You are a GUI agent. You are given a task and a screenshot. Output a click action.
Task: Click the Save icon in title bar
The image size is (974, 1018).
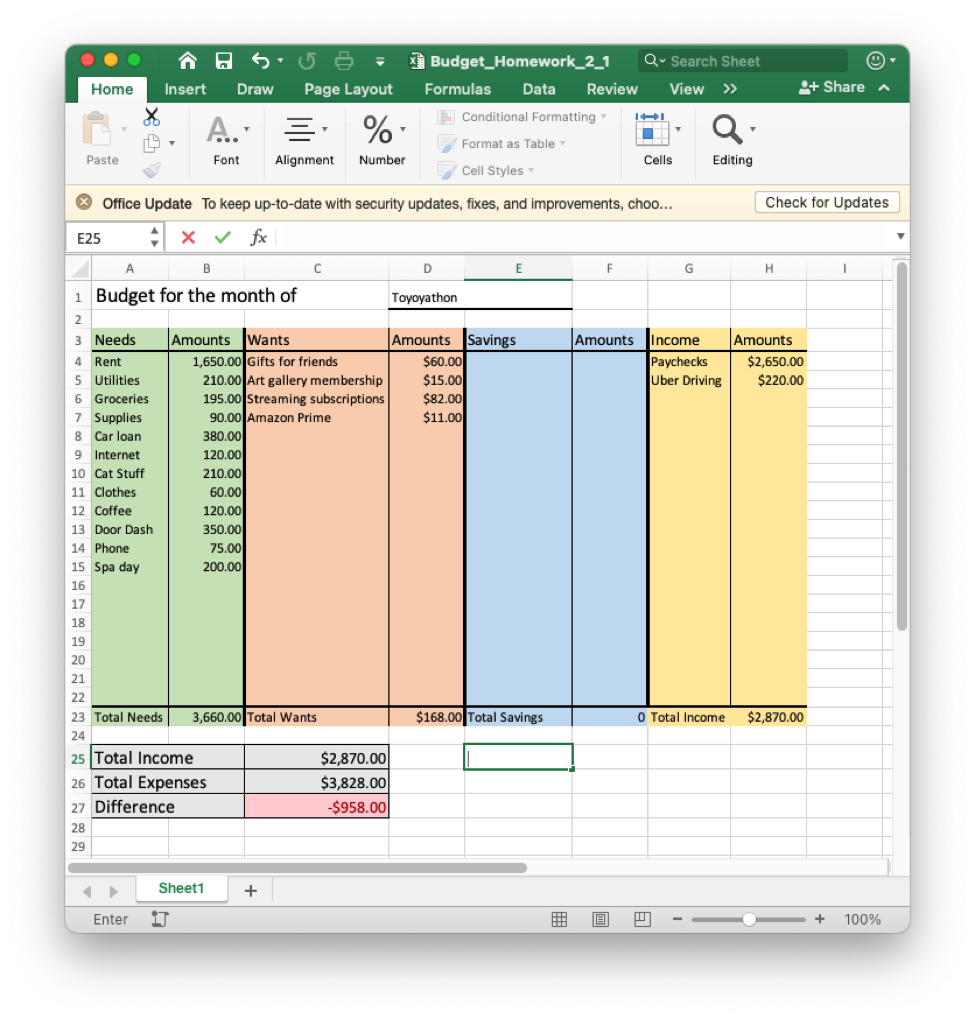224,61
